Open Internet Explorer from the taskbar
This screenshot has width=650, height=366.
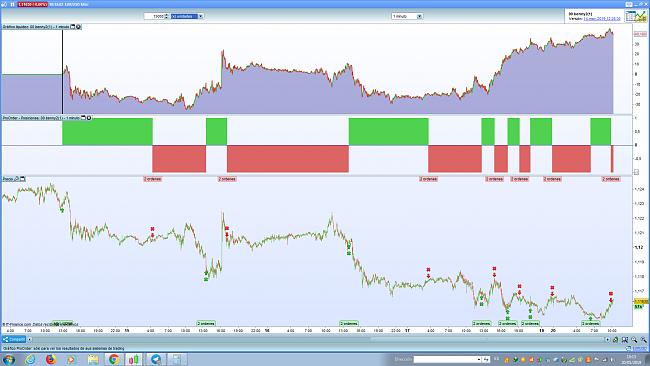[30, 359]
